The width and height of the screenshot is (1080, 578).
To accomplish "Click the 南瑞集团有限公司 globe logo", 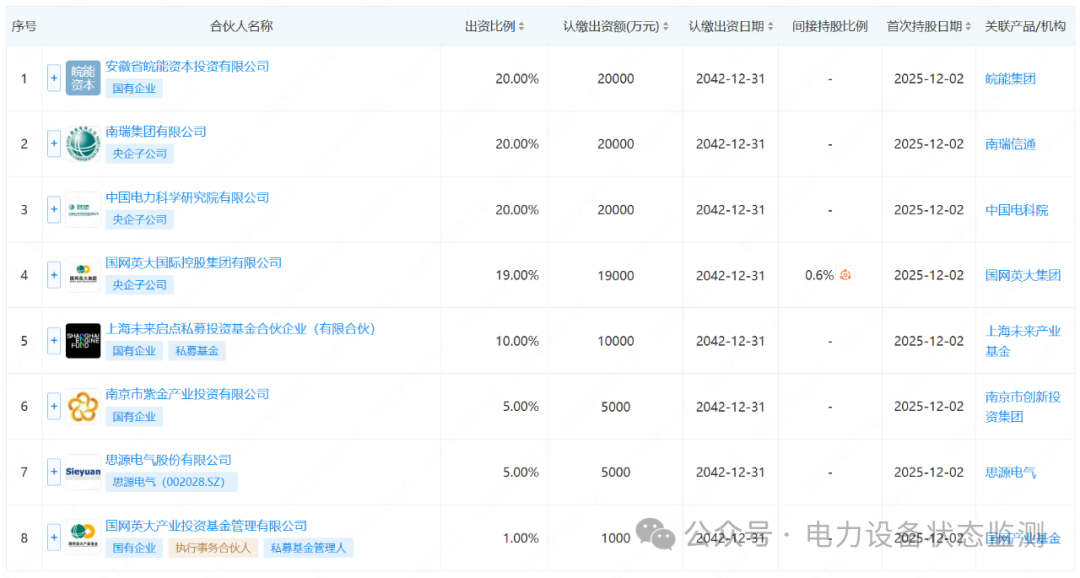I will pos(83,143).
